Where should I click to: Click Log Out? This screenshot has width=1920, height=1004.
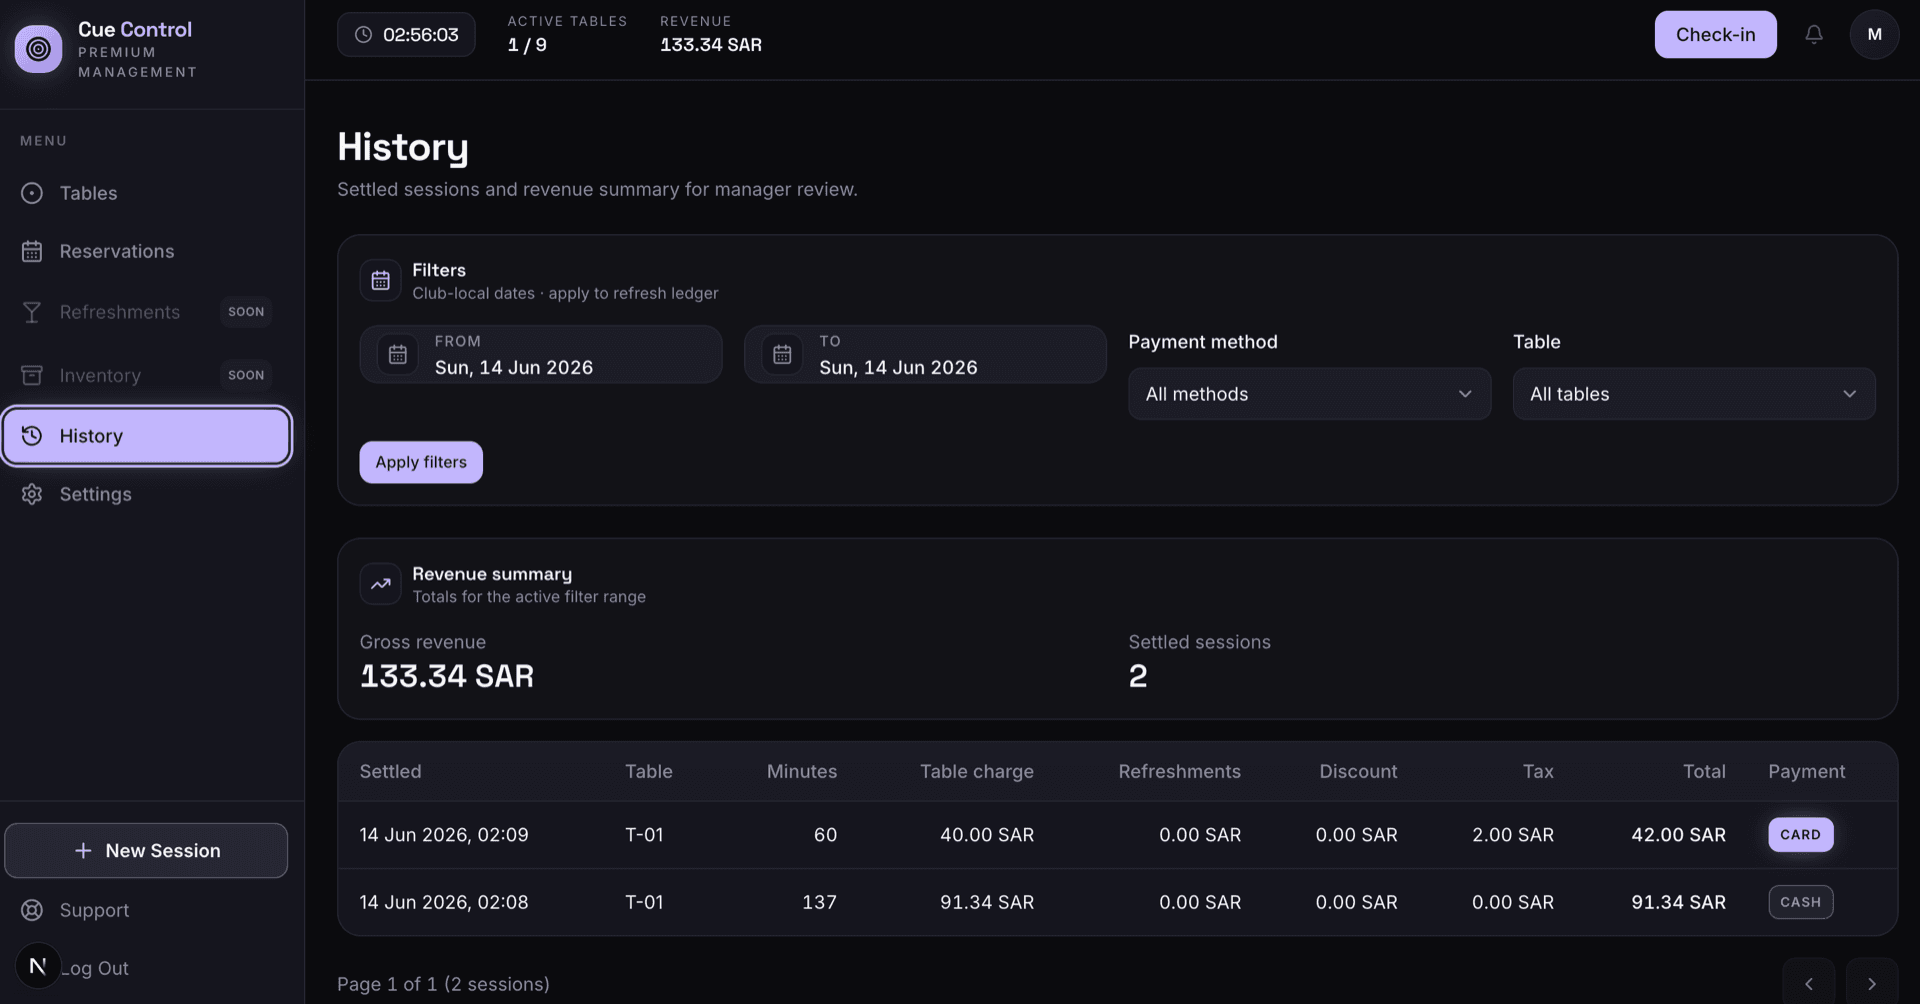[95, 968]
